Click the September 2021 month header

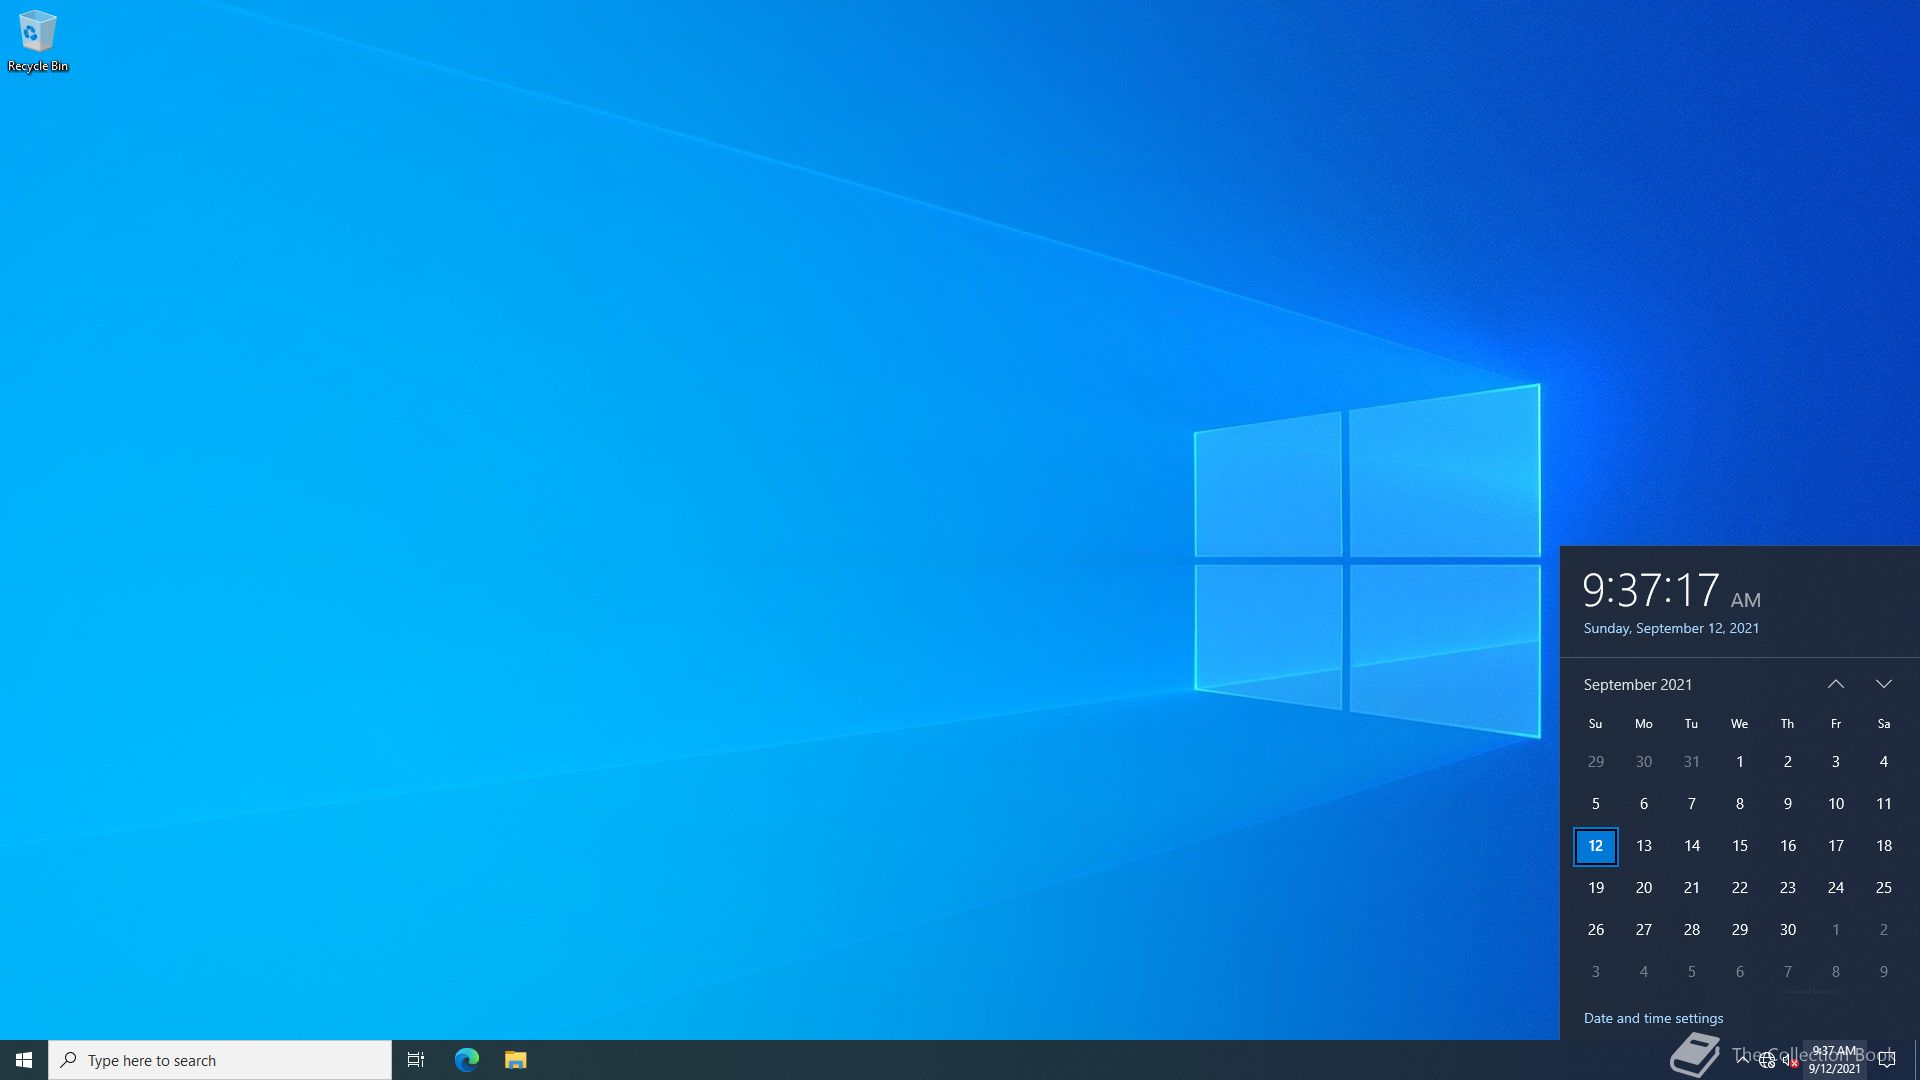click(1637, 685)
